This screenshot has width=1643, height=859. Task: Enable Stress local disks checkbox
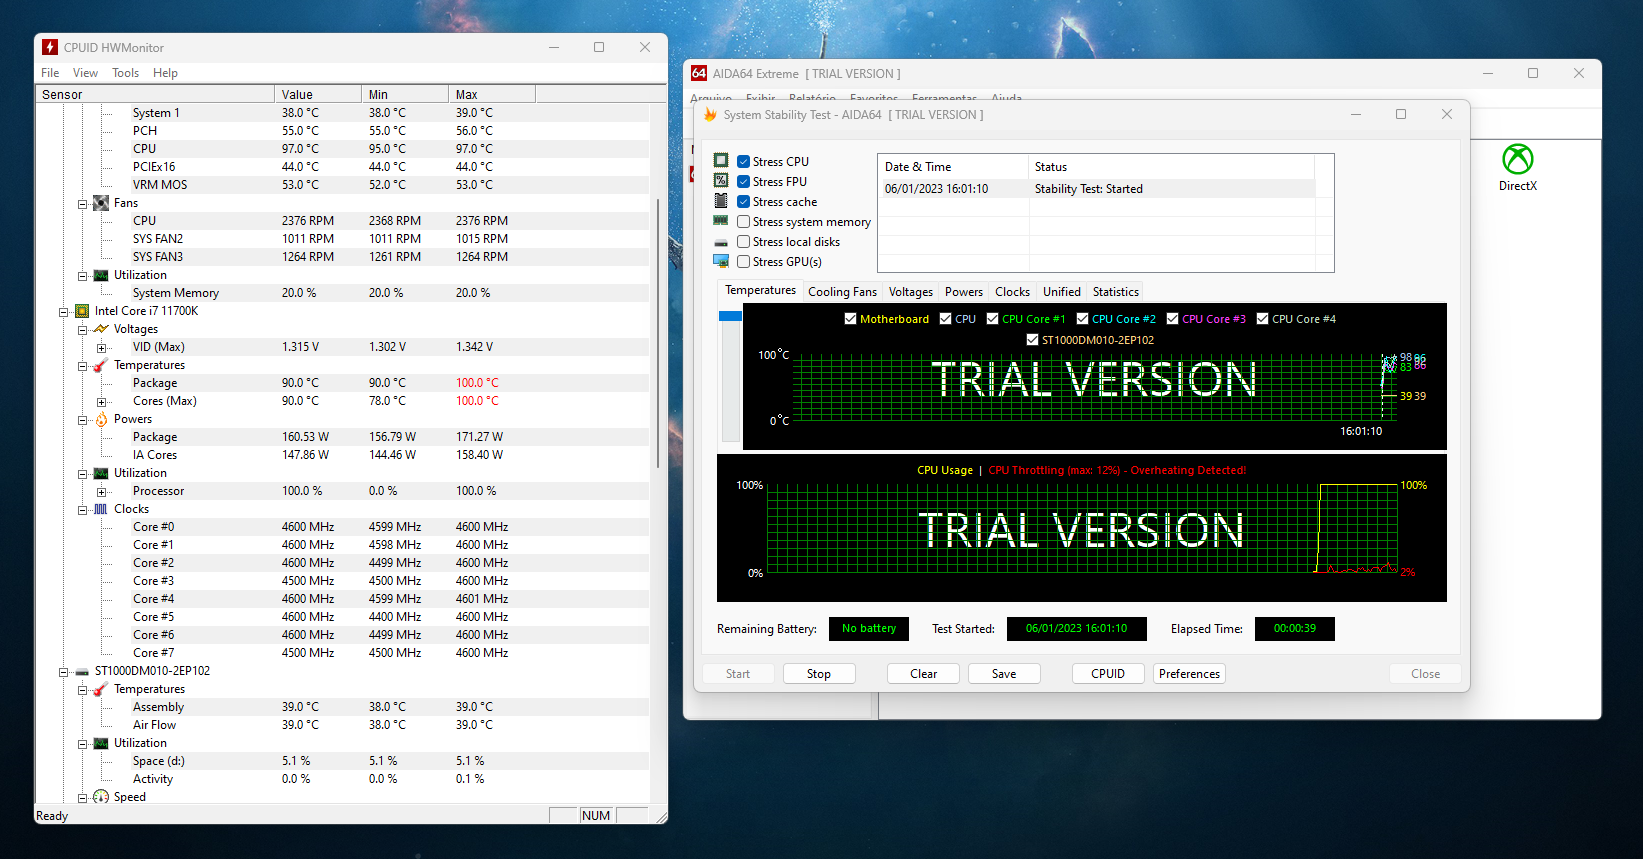click(x=744, y=241)
